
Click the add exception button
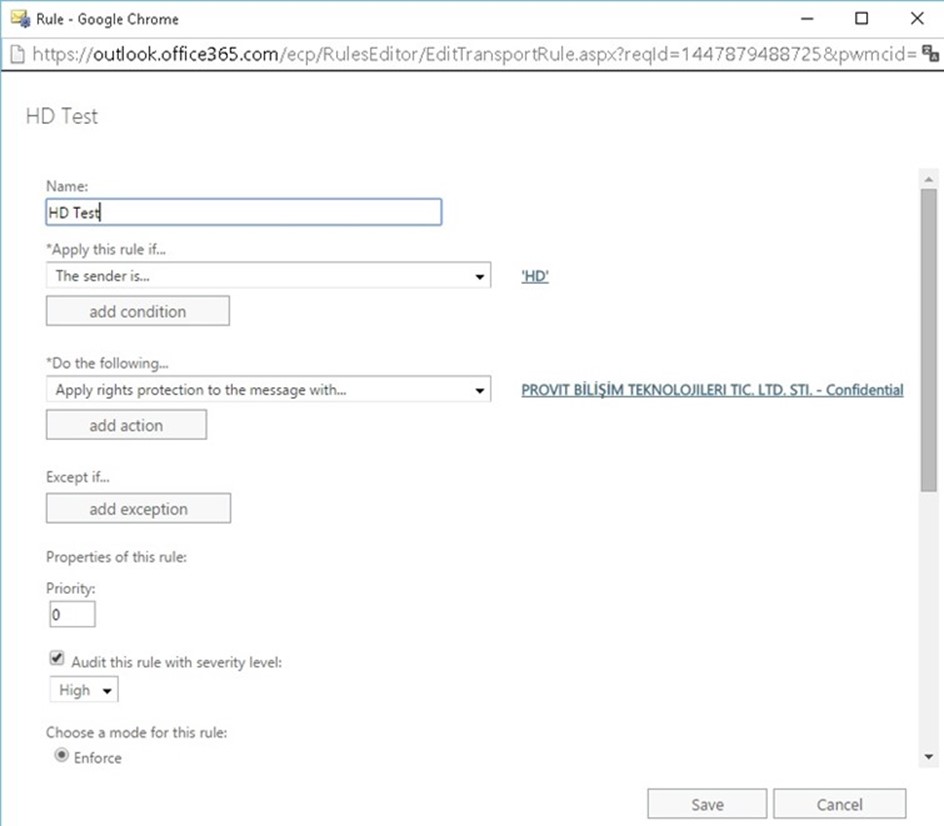138,509
